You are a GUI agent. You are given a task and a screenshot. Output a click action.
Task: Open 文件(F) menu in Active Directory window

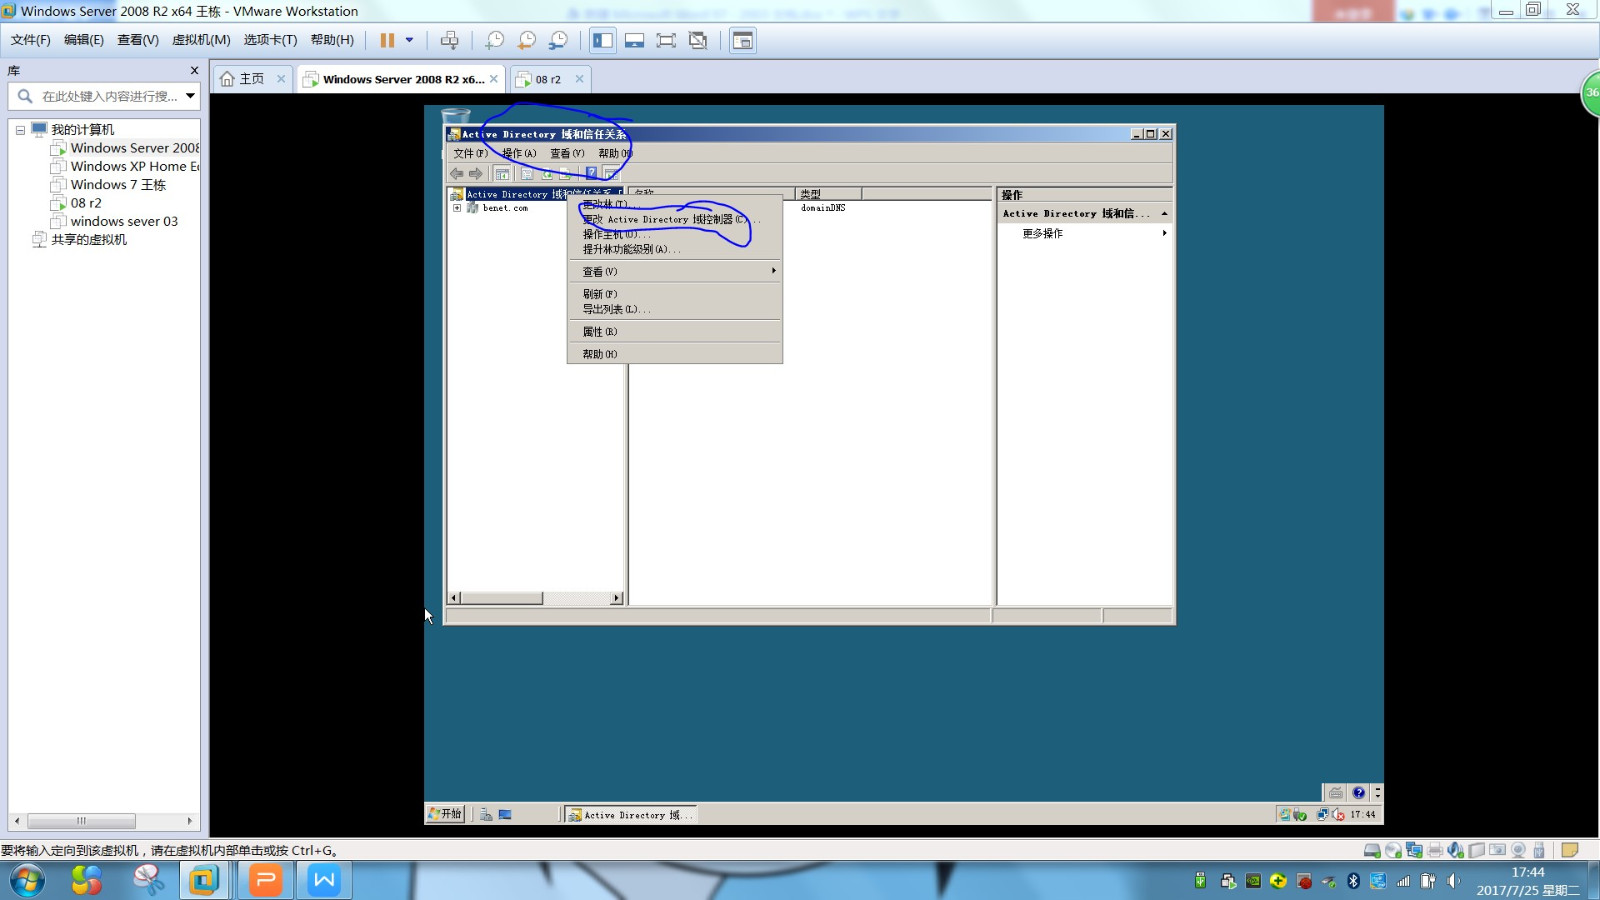click(x=470, y=153)
